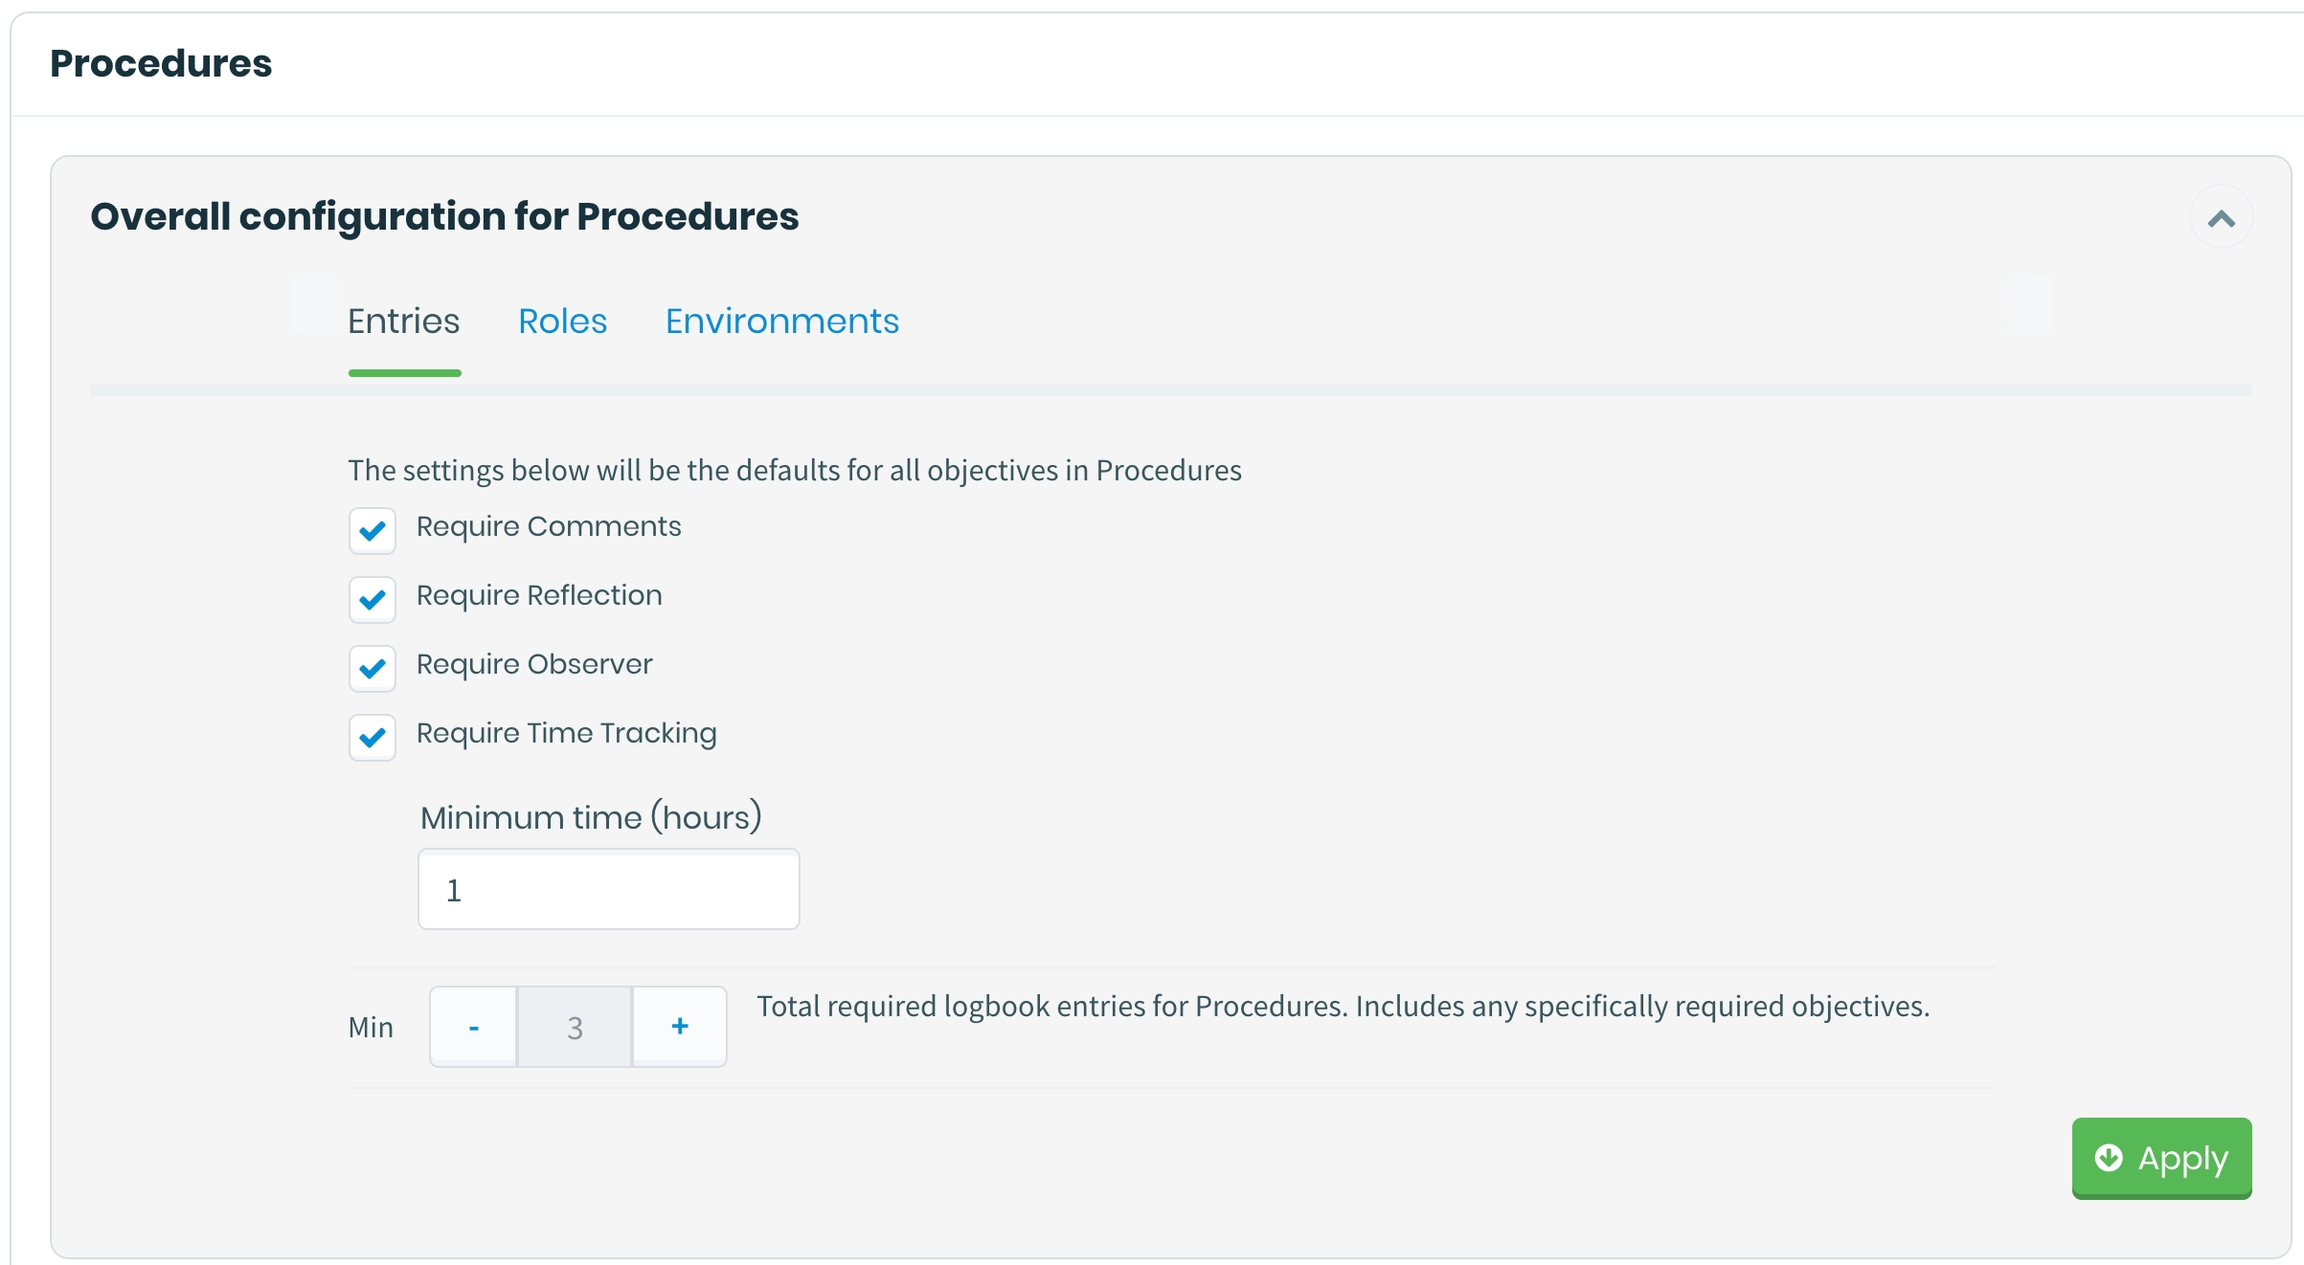This screenshot has width=2304, height=1265.
Task: Select the Entries tab
Action: [404, 321]
